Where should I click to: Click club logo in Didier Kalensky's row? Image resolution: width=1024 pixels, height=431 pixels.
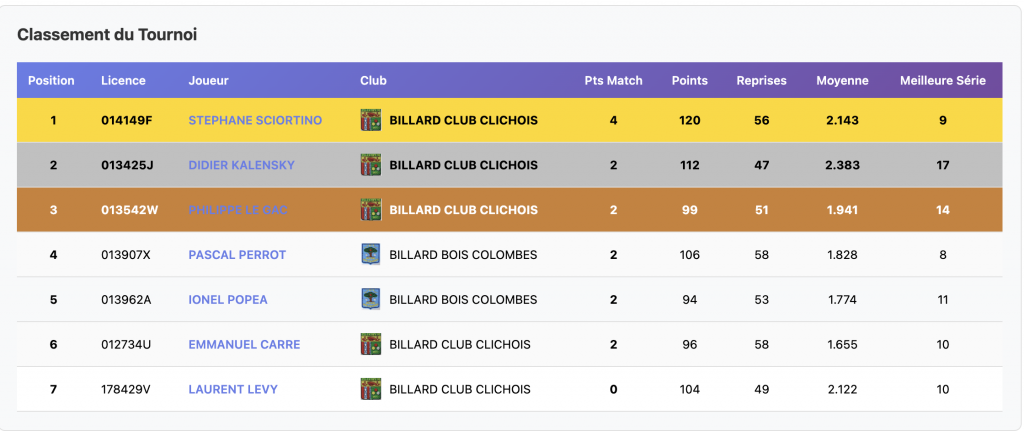(x=370, y=165)
